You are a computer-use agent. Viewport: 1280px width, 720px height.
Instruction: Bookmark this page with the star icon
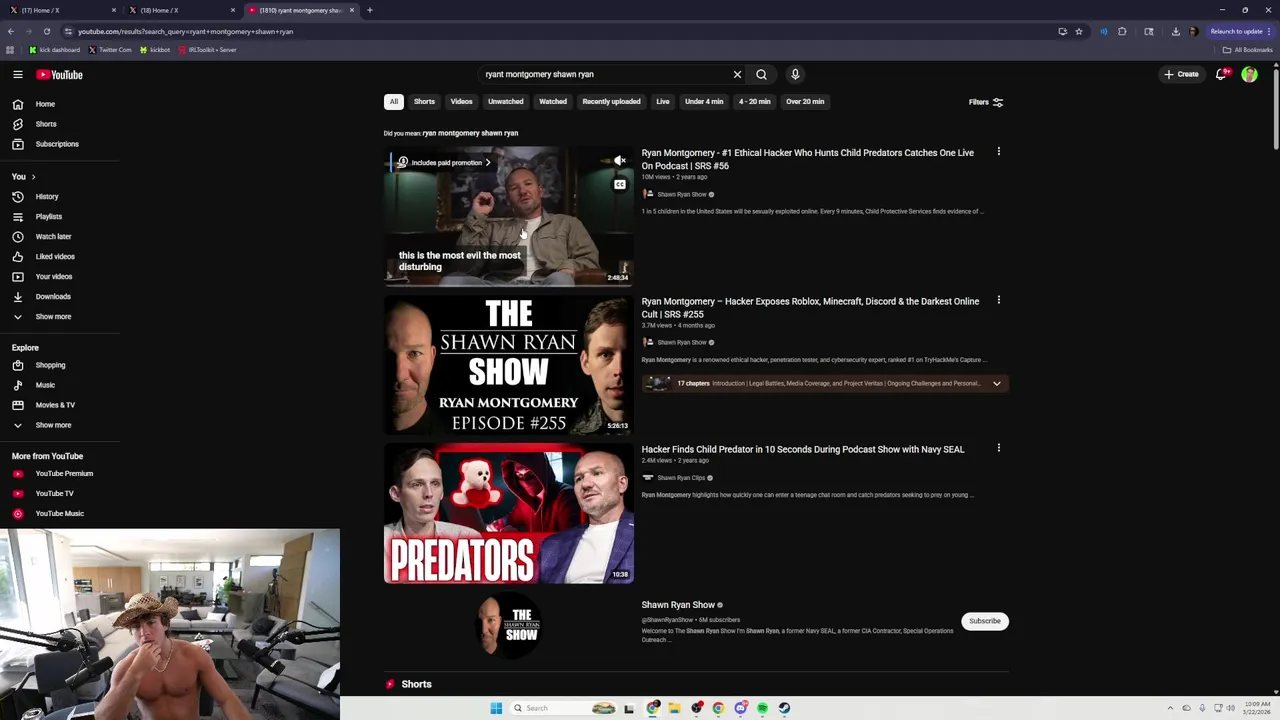click(1078, 31)
